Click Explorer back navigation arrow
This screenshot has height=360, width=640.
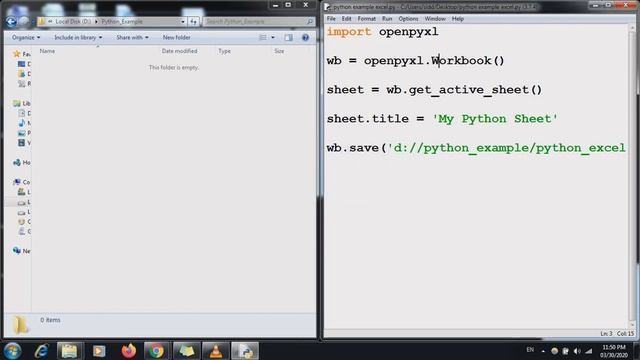click(x=11, y=22)
